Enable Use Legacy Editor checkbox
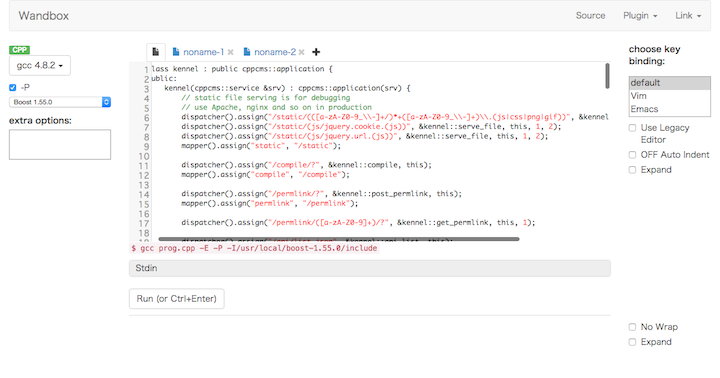Image resolution: width=720 pixels, height=378 pixels. [x=632, y=128]
